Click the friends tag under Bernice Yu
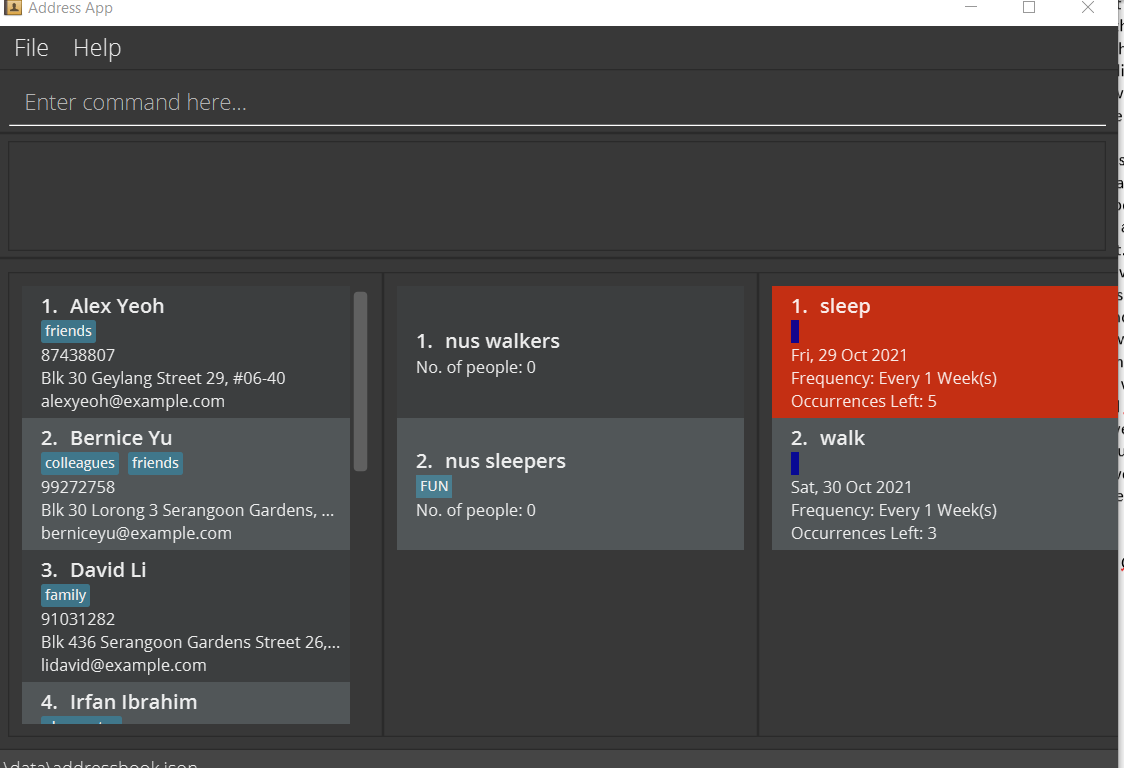The height and width of the screenshot is (768, 1124). [156, 463]
